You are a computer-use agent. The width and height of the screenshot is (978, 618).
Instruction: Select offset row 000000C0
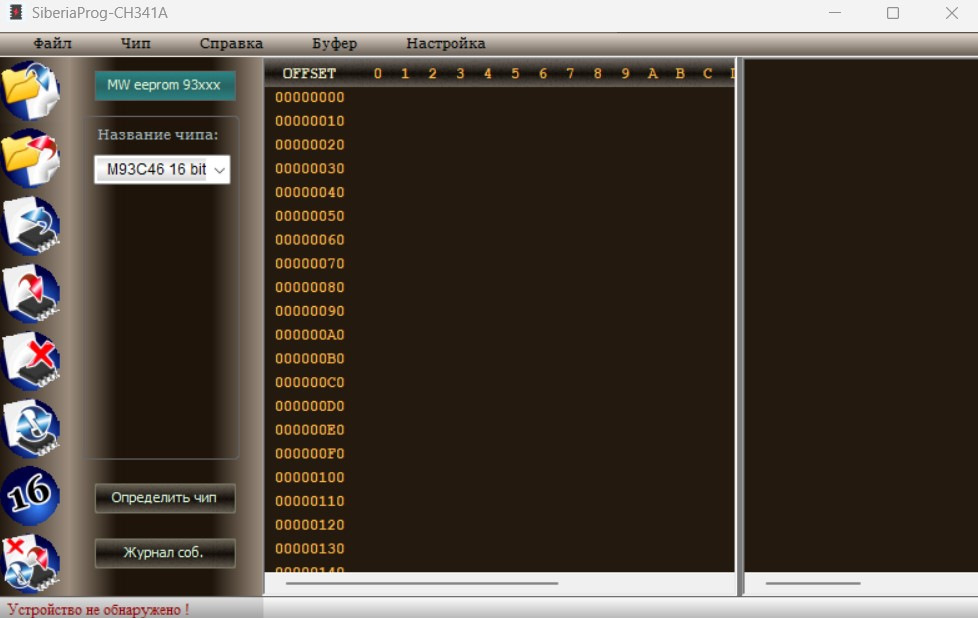pos(309,382)
